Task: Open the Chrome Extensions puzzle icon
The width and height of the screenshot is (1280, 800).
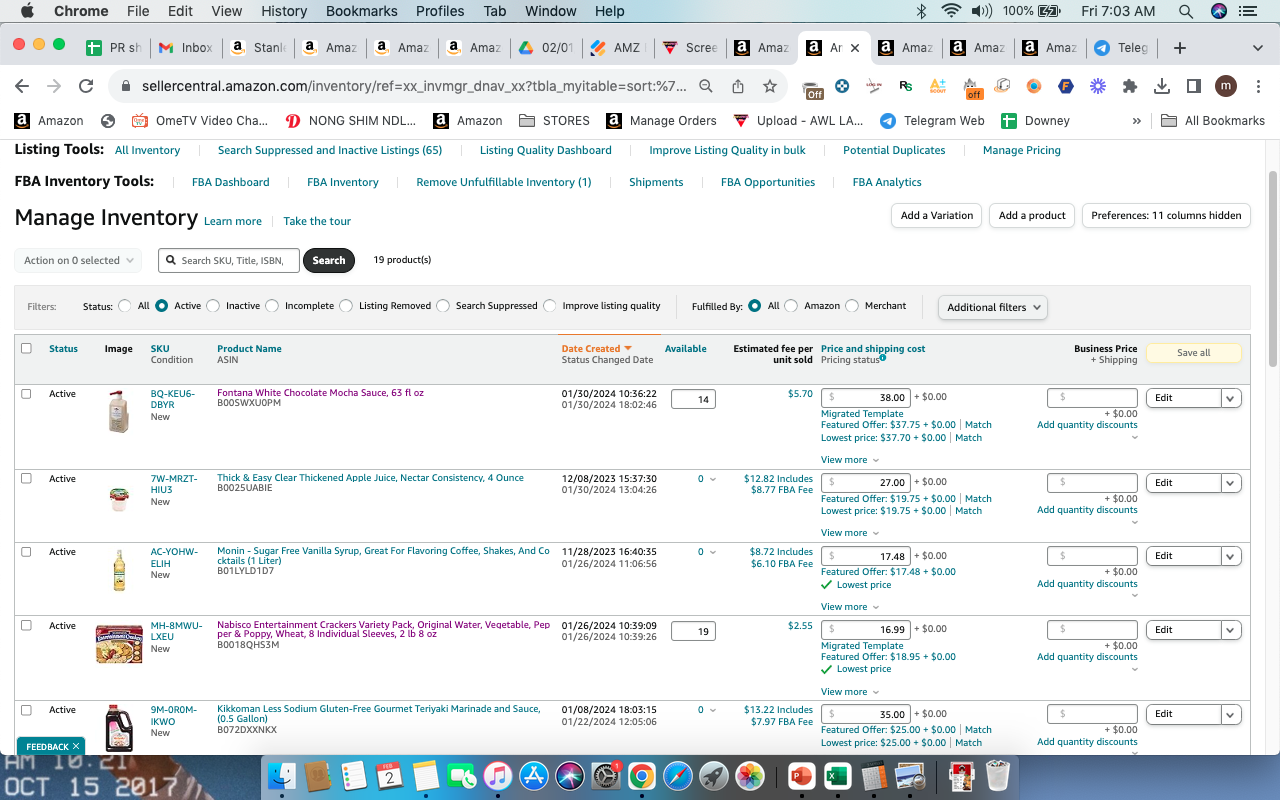Action: (x=1130, y=86)
